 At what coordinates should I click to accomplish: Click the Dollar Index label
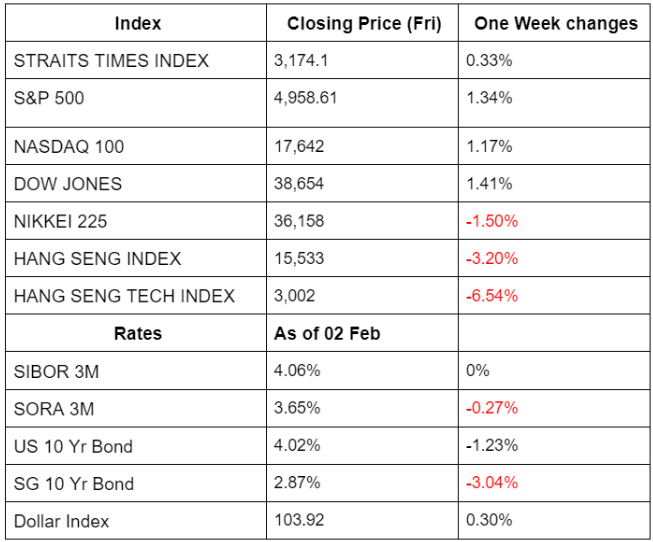click(x=62, y=521)
